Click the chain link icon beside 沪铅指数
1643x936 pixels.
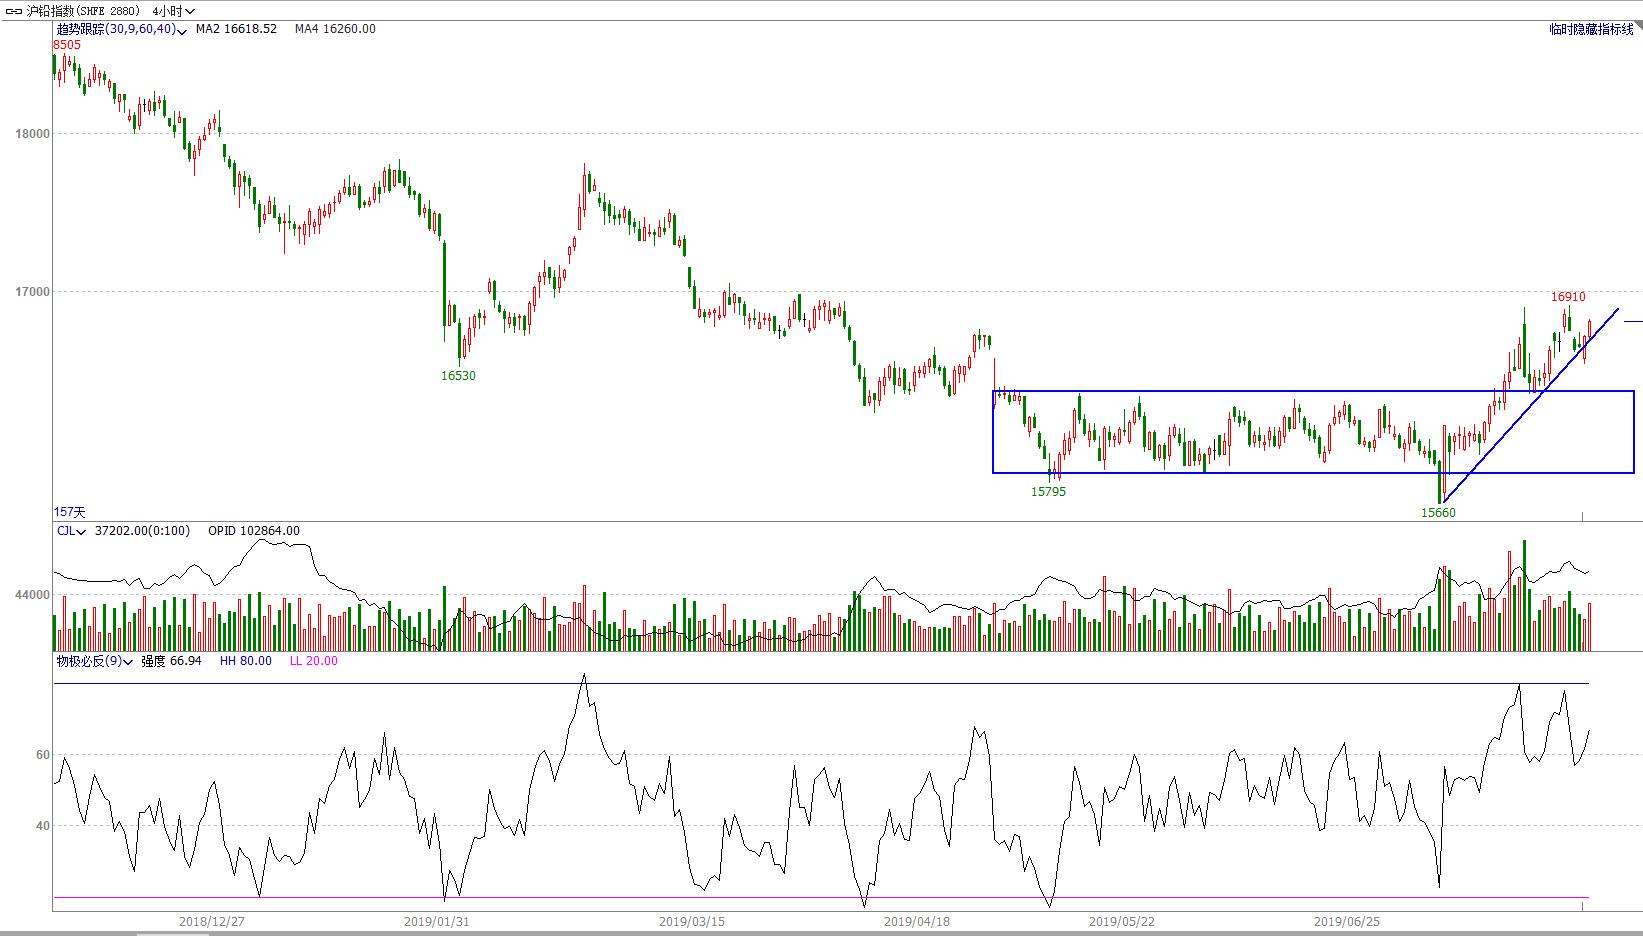coord(15,11)
